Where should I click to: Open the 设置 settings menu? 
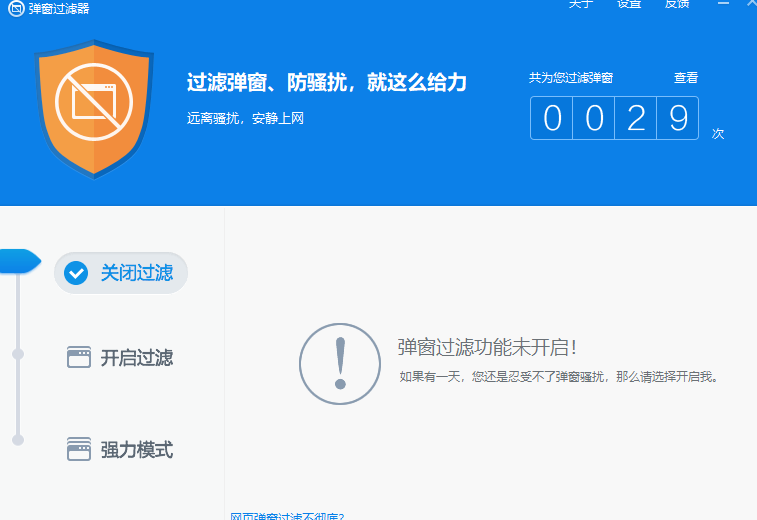[x=629, y=4]
